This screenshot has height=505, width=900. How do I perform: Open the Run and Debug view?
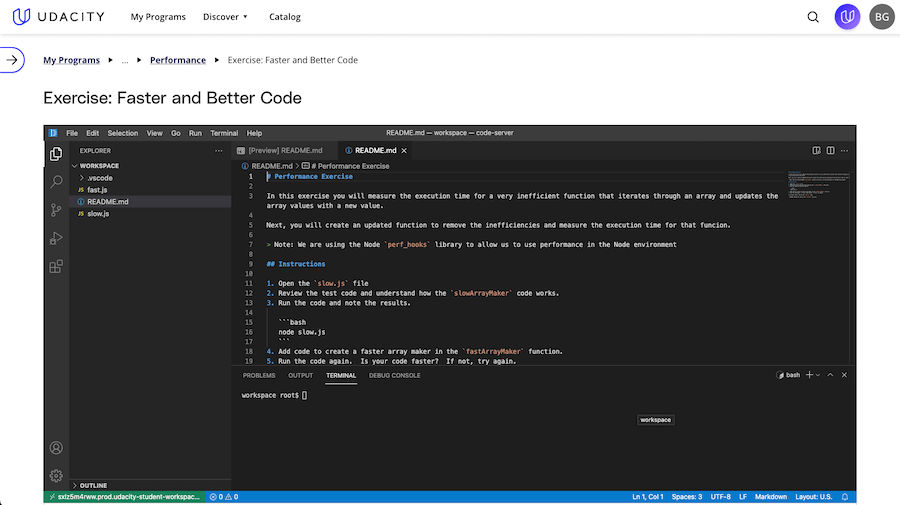click(x=56, y=238)
